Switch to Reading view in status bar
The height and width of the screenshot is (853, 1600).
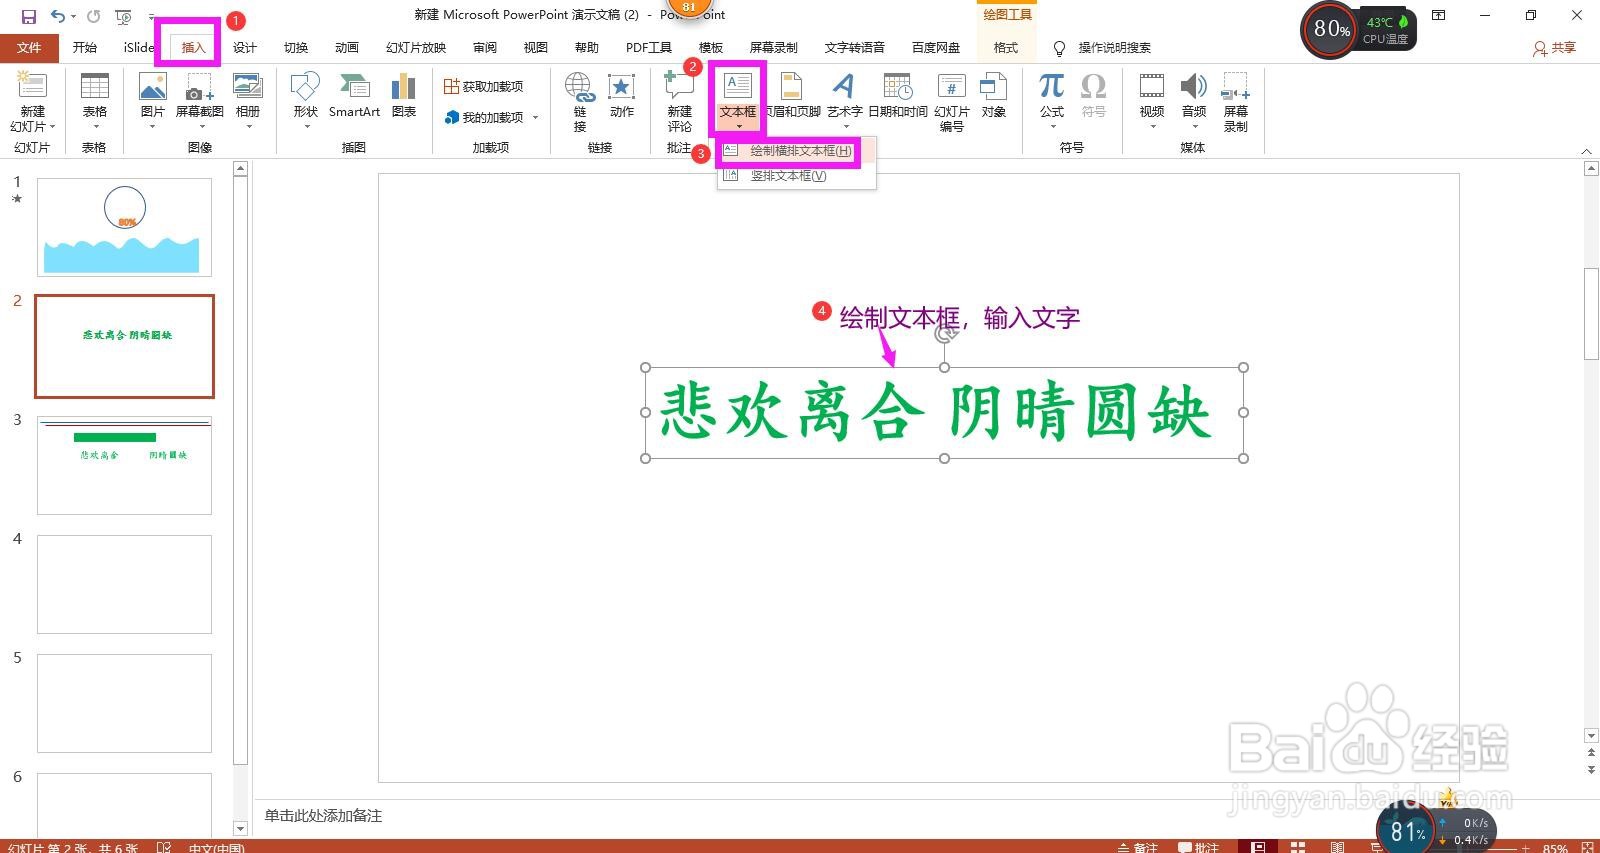[x=1338, y=847]
